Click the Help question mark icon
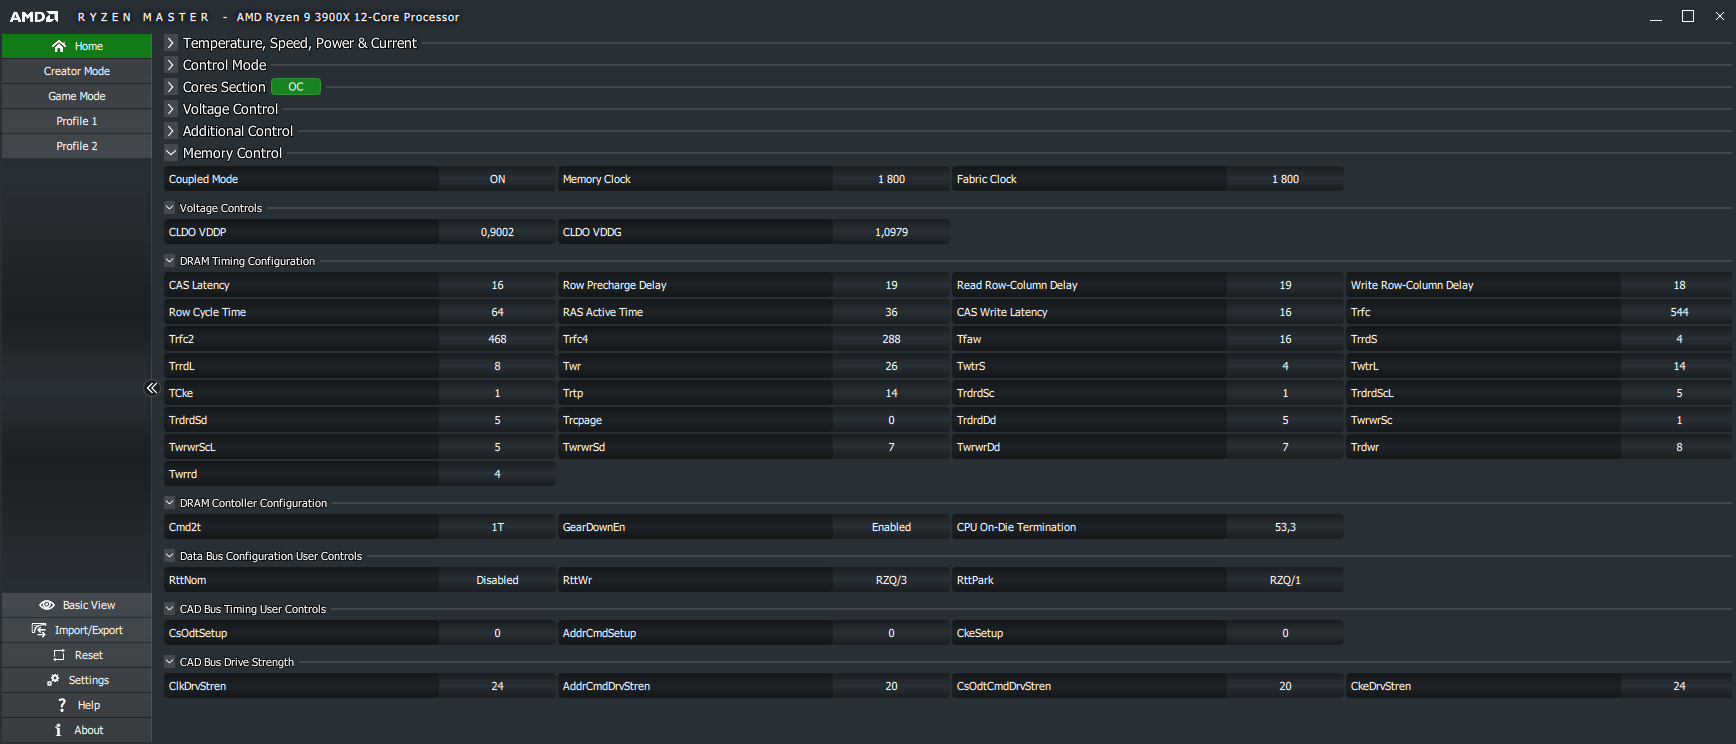 [x=62, y=705]
